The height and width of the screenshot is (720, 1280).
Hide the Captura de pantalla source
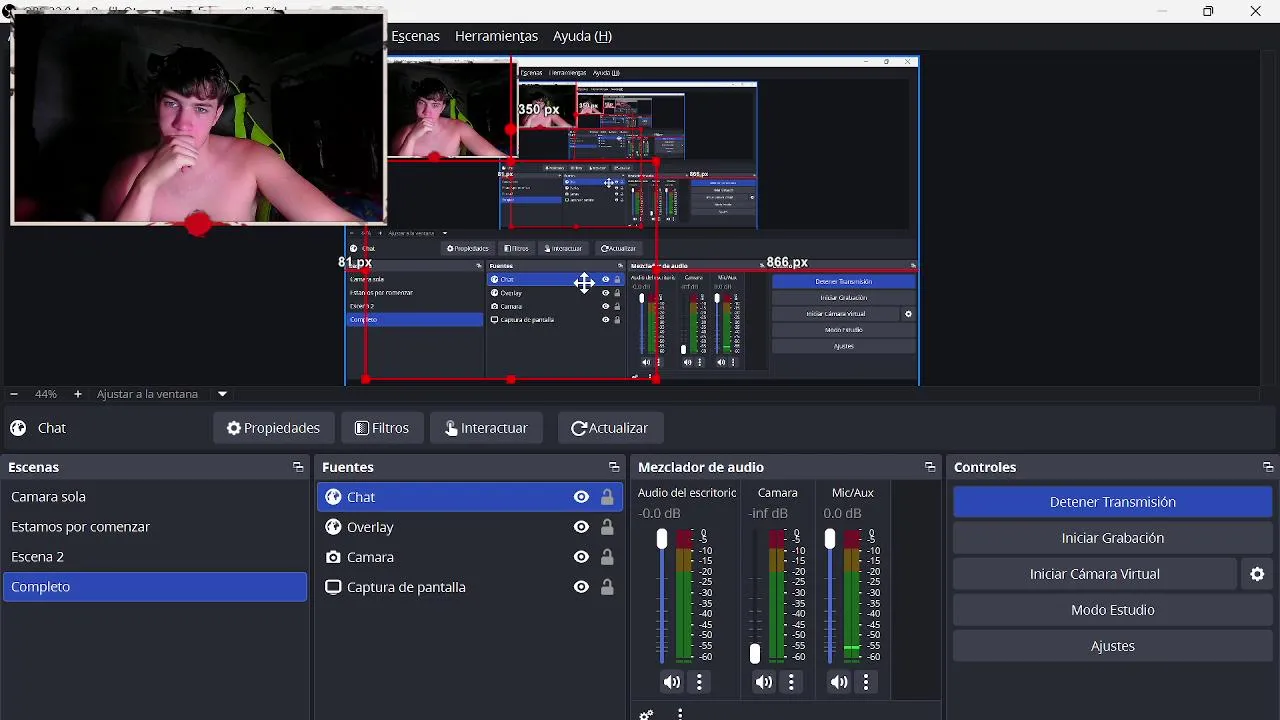pos(581,587)
